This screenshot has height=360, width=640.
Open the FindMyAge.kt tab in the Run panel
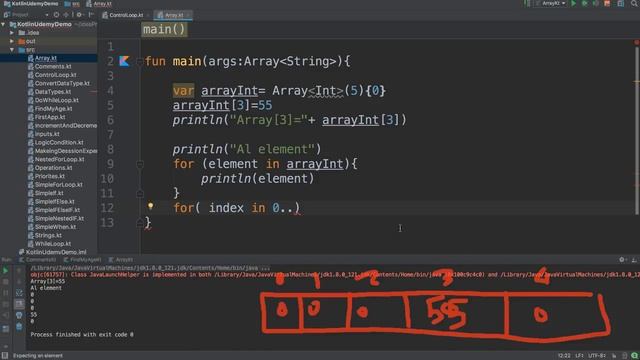pyautogui.click(x=82, y=260)
